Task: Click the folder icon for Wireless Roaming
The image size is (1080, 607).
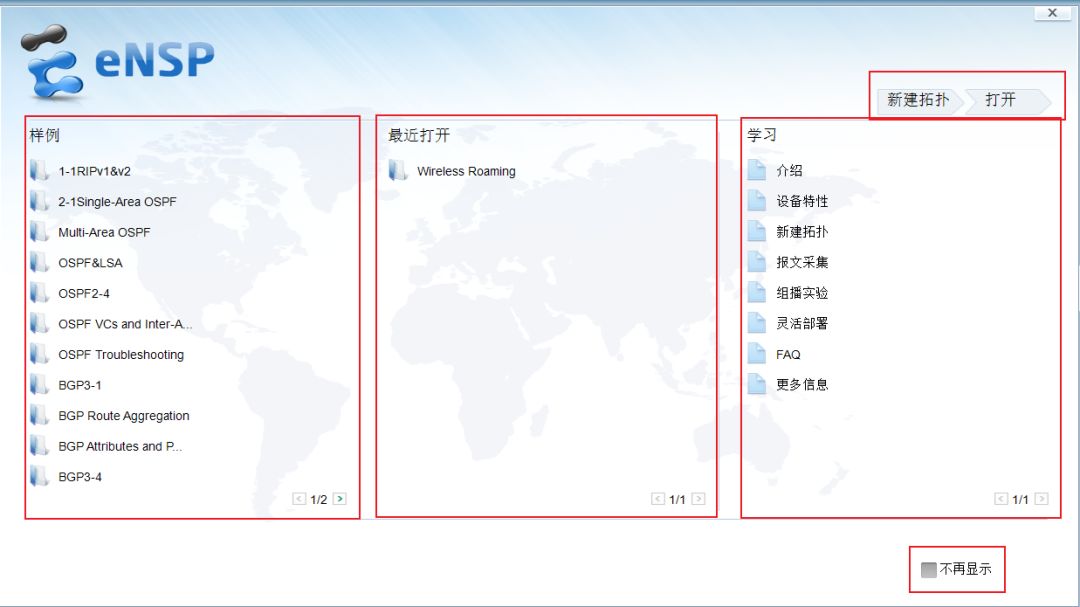Action: pos(398,170)
